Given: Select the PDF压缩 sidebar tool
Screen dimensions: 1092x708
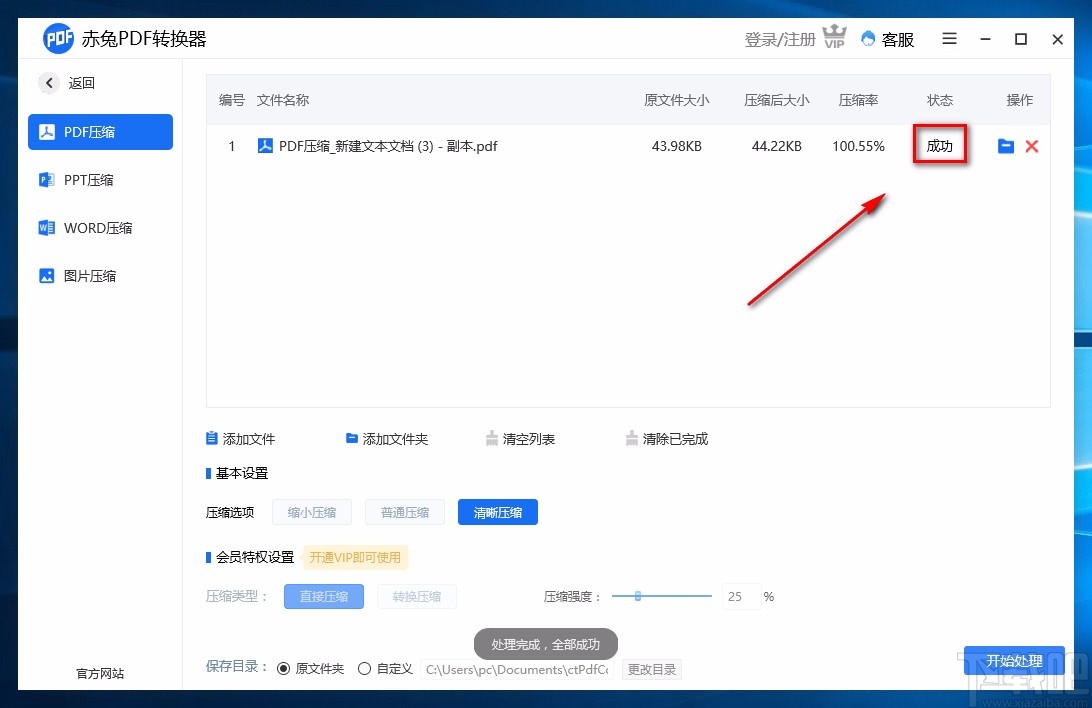Looking at the screenshot, I should pos(100,131).
